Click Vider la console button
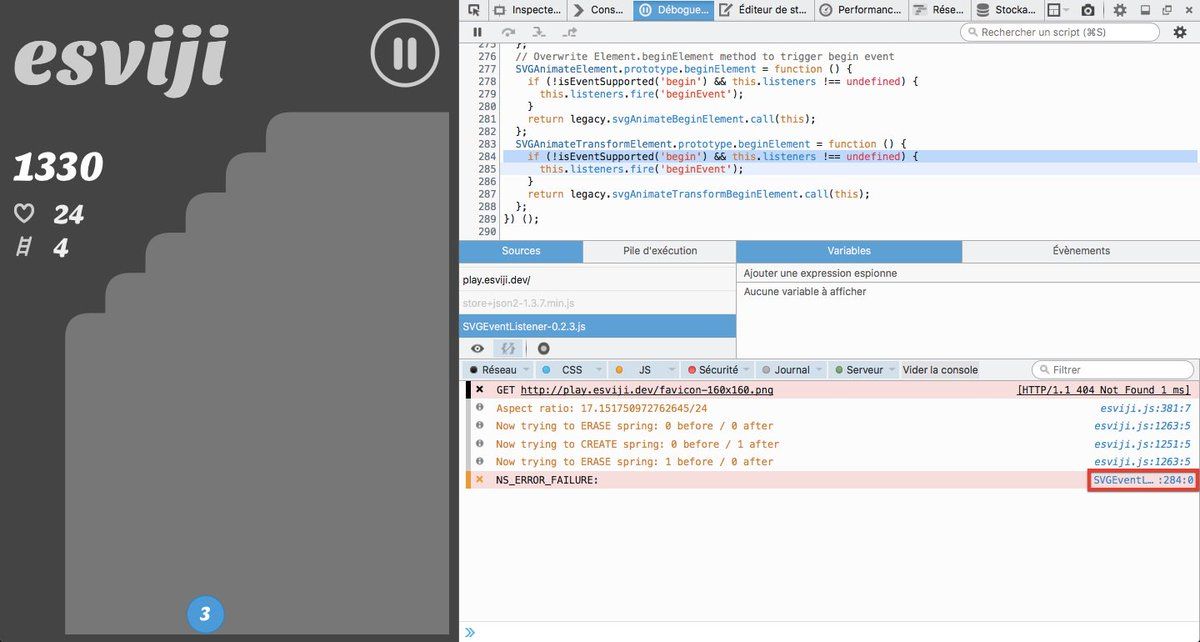Screen dimensions: 1200x642 click(x=940, y=370)
